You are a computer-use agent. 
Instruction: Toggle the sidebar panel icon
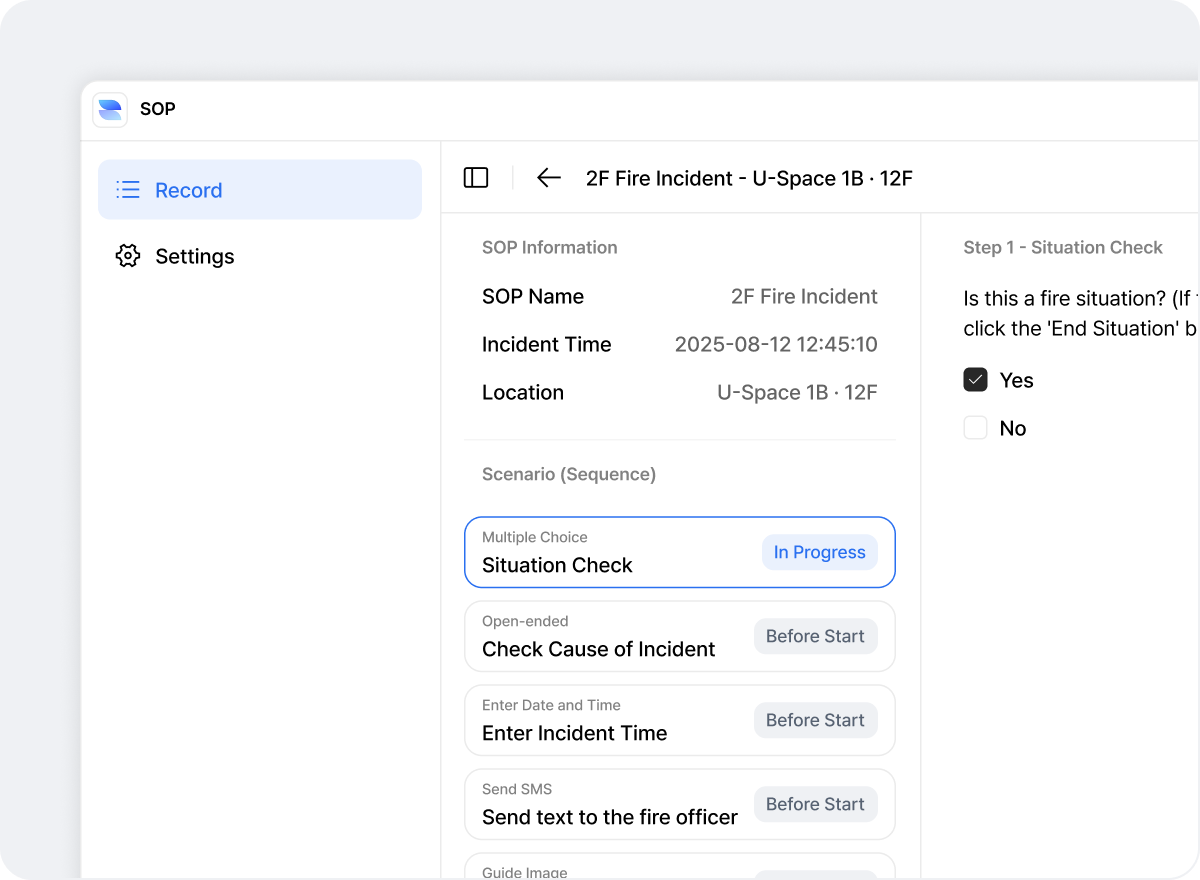(x=476, y=178)
